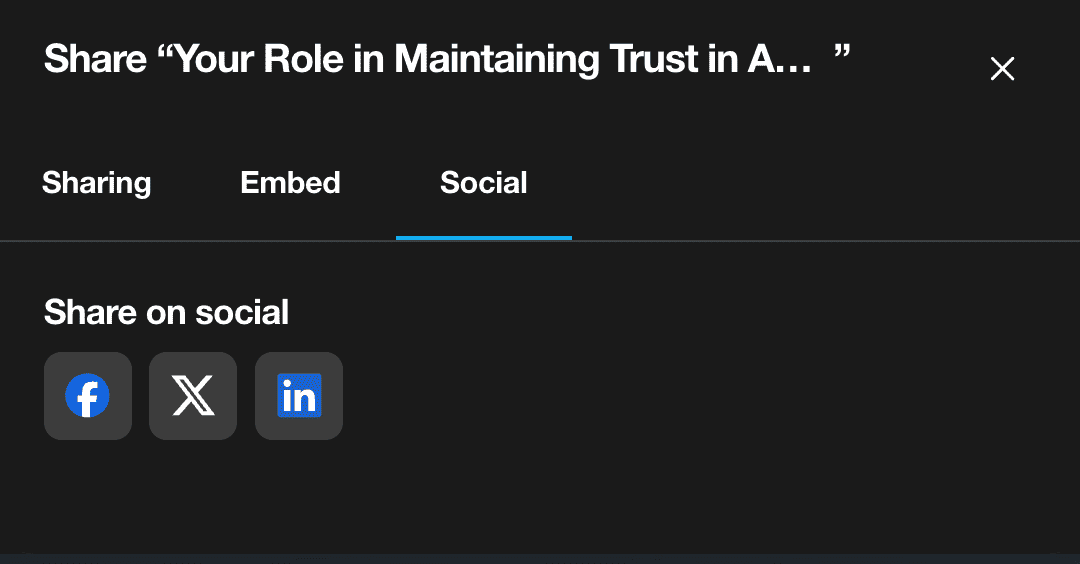Dismiss the dialog with the X icon
This screenshot has width=1080, height=564.
(1002, 69)
